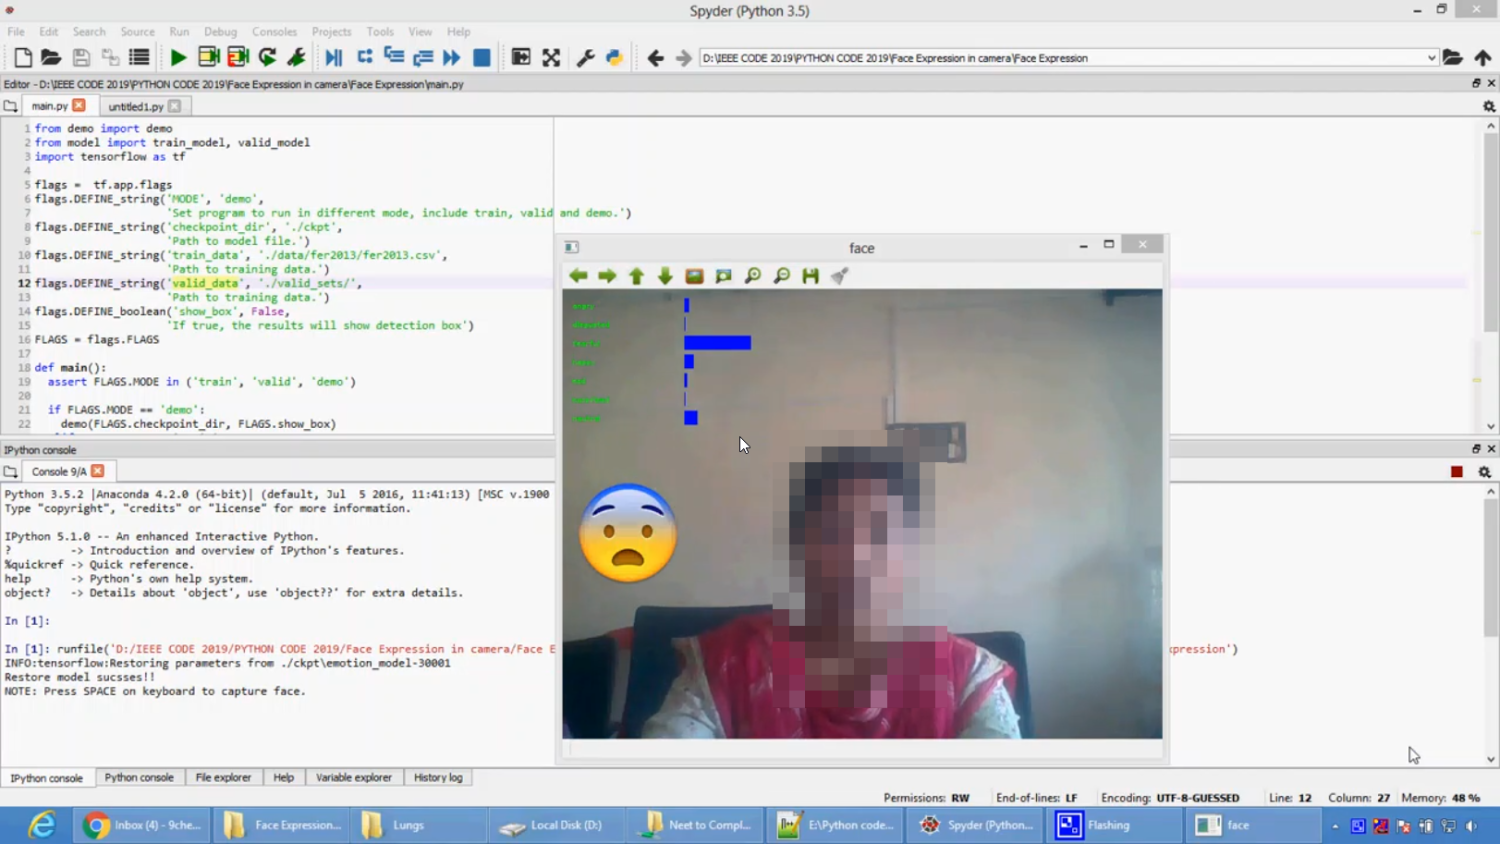
Task: Toggle fullscreen mode icon
Action: 551,58
